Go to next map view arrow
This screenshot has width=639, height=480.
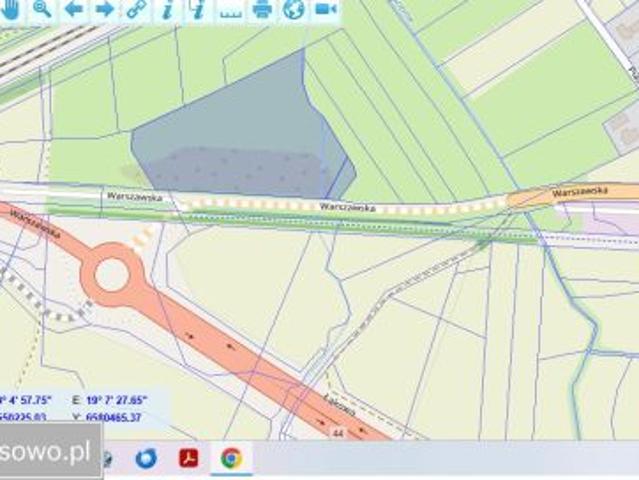(x=105, y=9)
